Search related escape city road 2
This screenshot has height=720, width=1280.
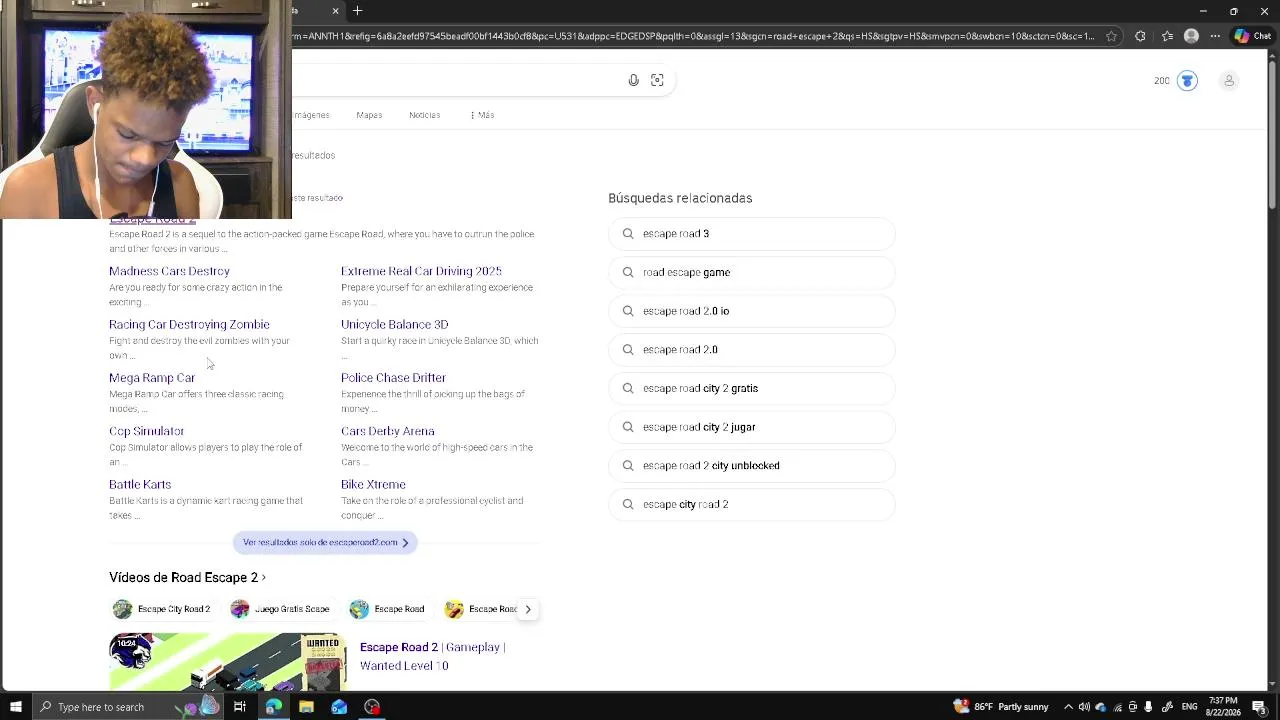point(751,504)
